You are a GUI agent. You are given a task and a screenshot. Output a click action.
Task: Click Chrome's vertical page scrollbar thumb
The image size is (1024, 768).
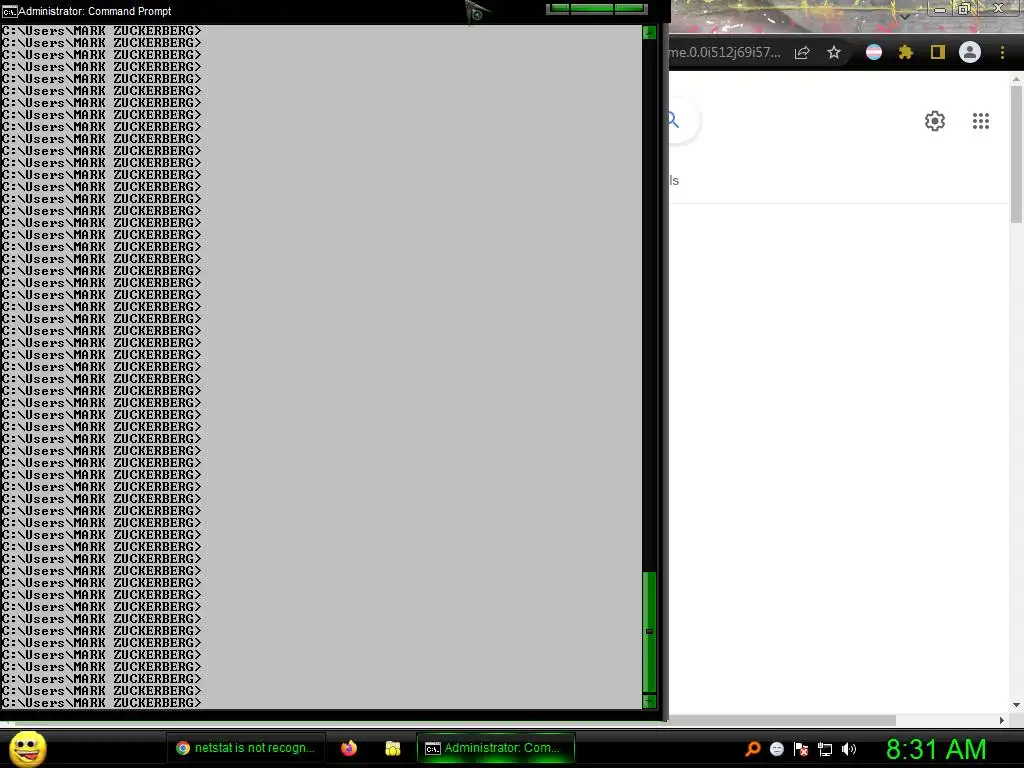(1016, 154)
